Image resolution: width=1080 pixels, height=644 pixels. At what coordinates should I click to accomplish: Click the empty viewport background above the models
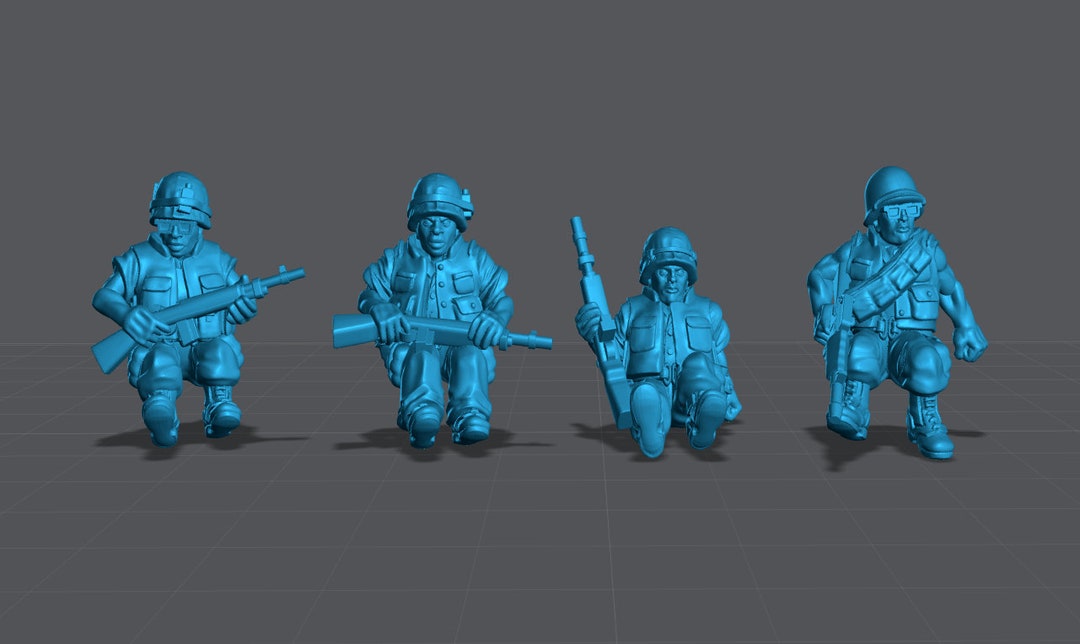pyautogui.click(x=540, y=80)
